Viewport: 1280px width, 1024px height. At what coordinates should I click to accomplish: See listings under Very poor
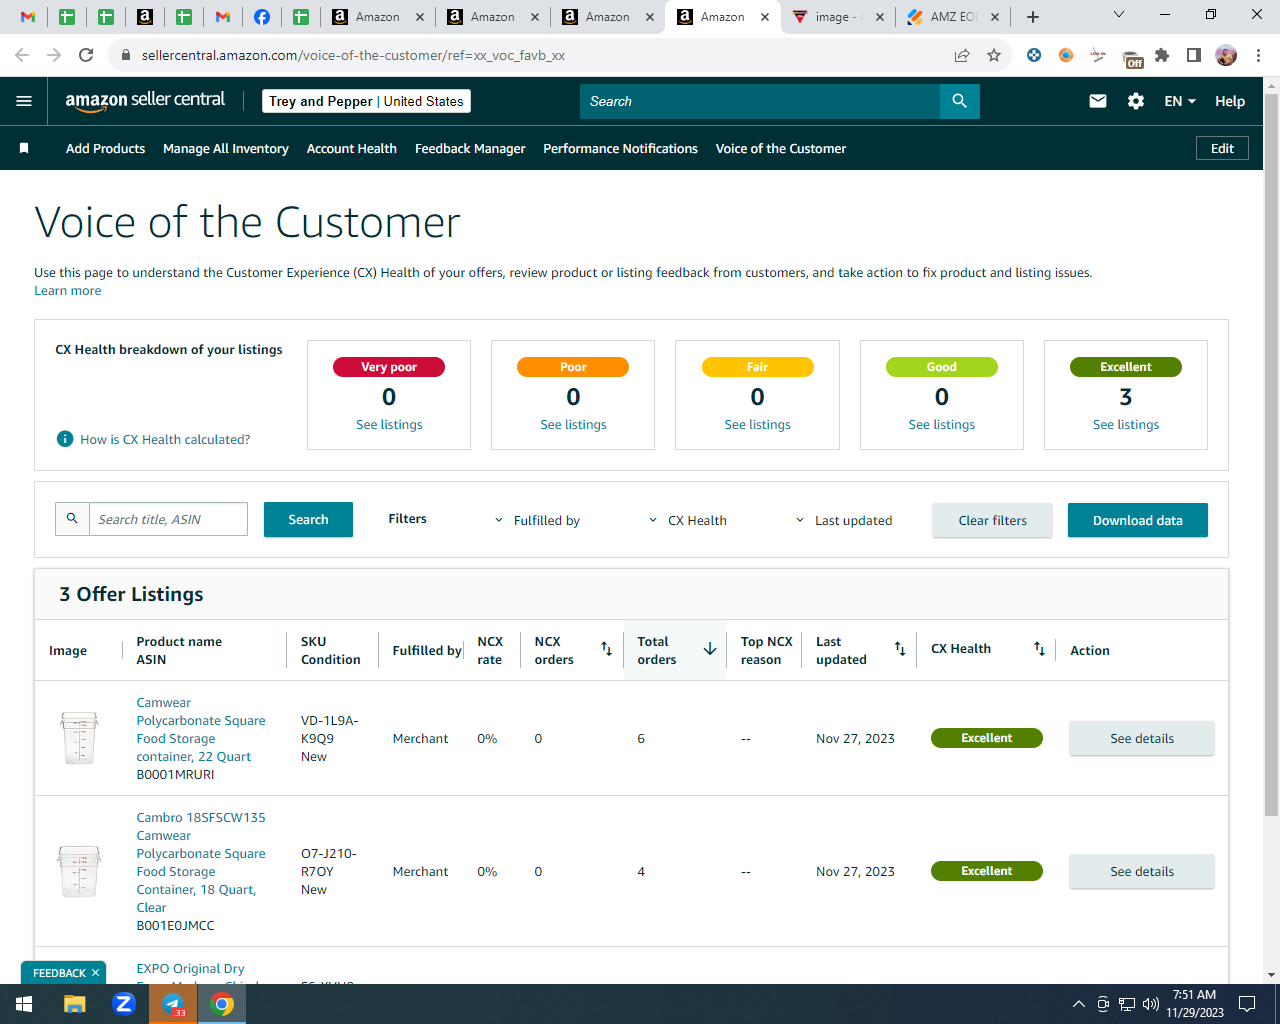pos(389,425)
